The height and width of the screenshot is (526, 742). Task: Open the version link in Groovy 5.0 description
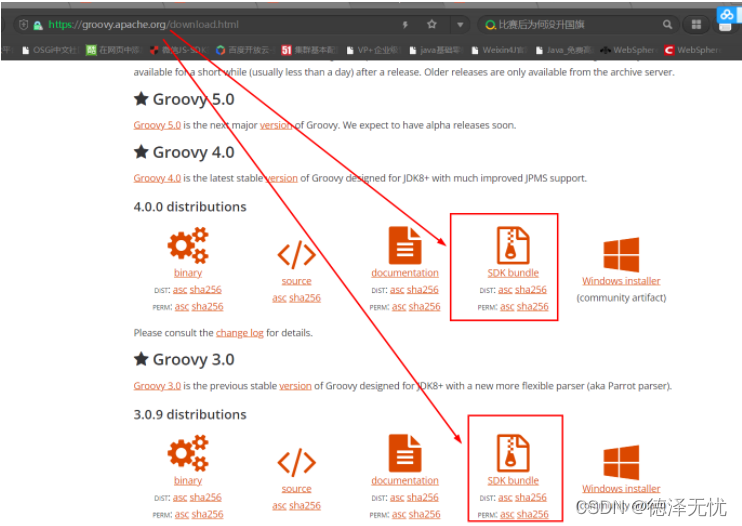pos(276,125)
